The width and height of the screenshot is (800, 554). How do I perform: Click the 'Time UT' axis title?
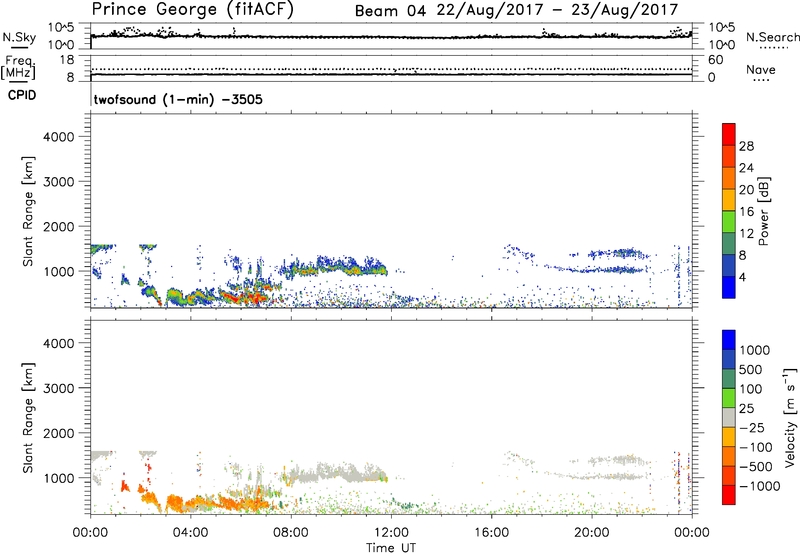[x=391, y=548]
